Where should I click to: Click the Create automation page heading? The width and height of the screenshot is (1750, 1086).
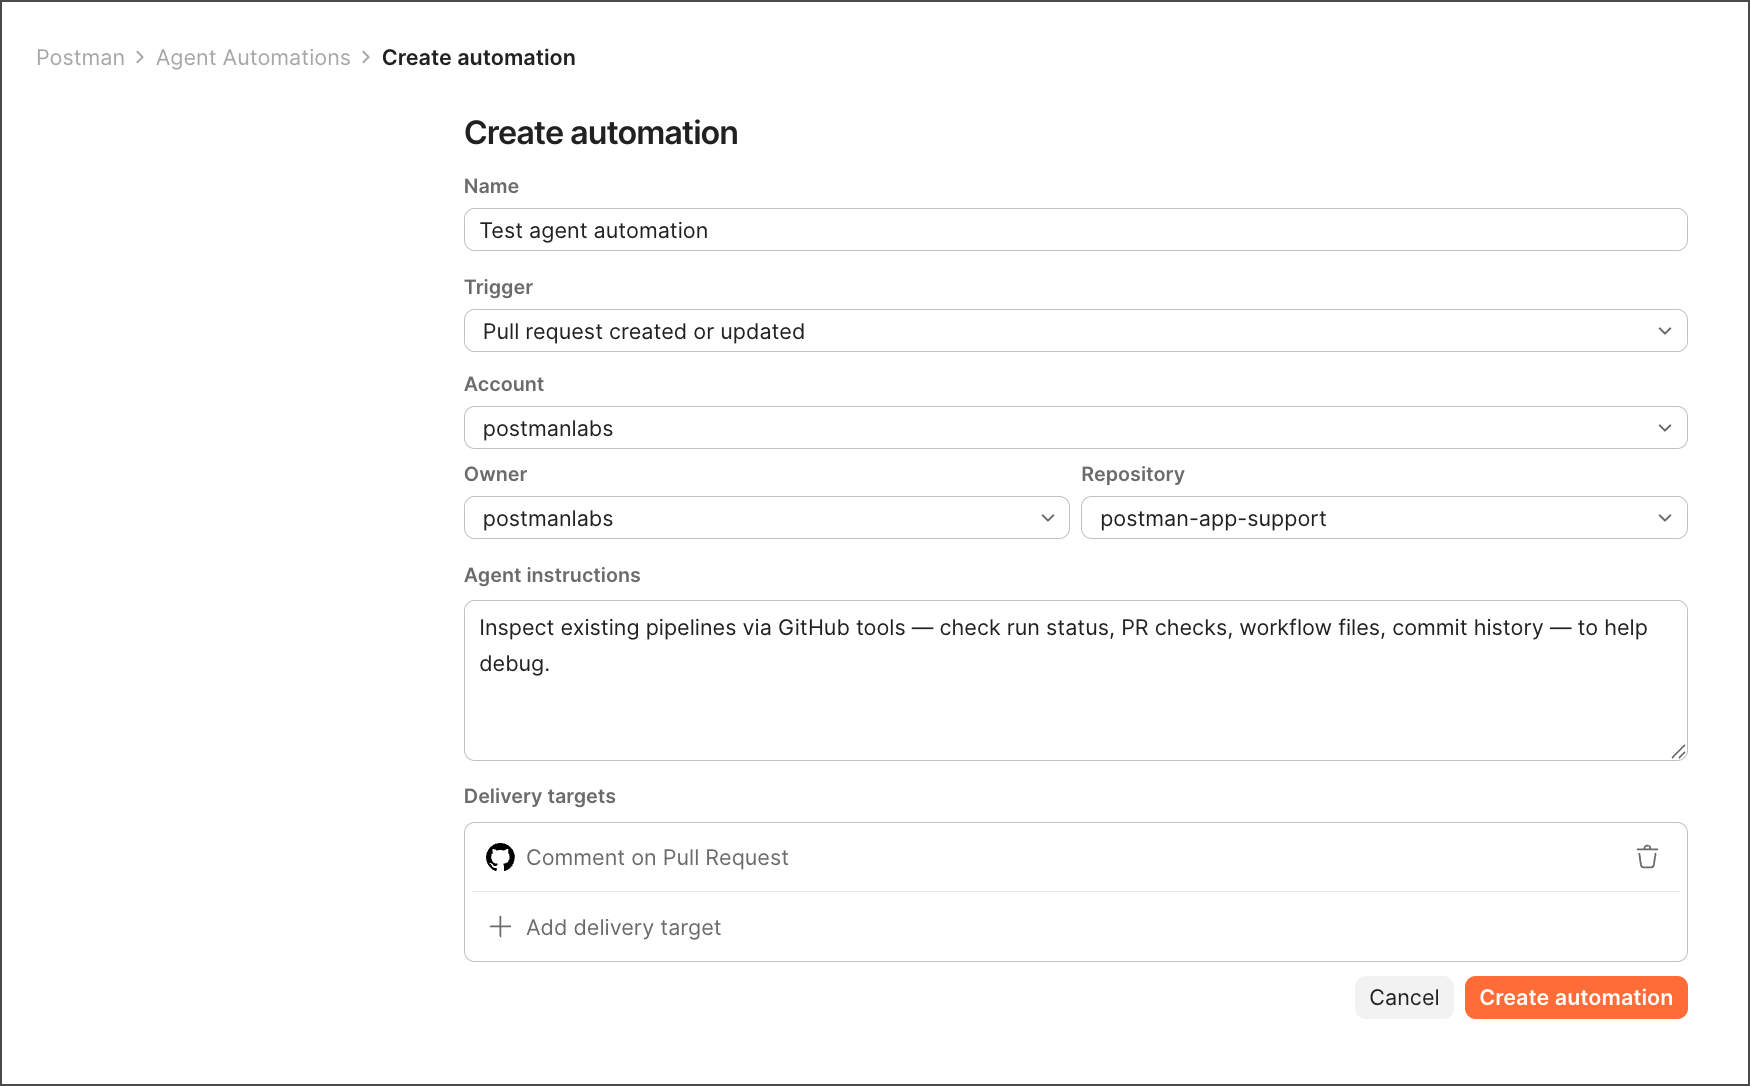(x=601, y=133)
